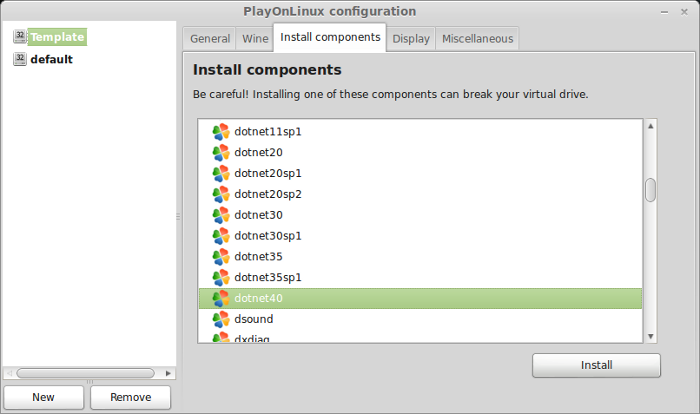Click the dotnet35 clover icon
The width and height of the screenshot is (700, 414).
click(x=221, y=257)
